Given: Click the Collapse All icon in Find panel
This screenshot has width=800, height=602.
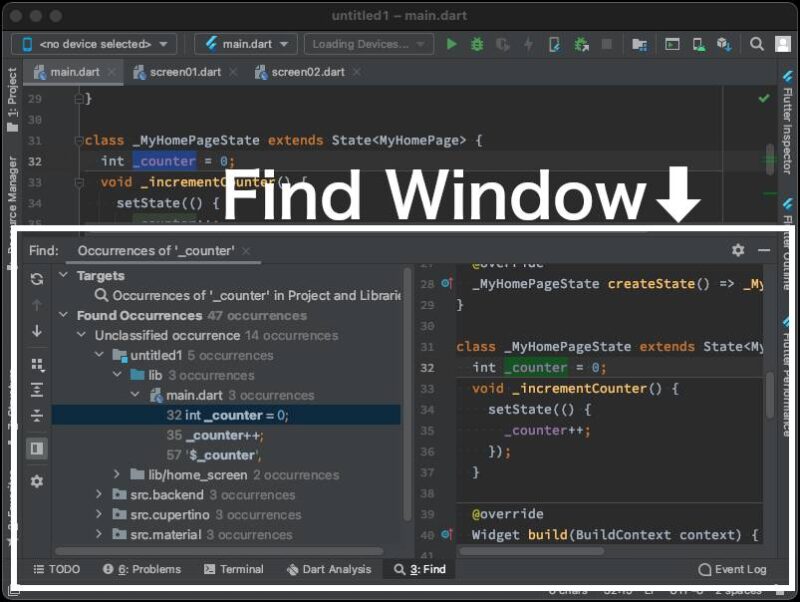Looking at the screenshot, I should tap(37, 415).
